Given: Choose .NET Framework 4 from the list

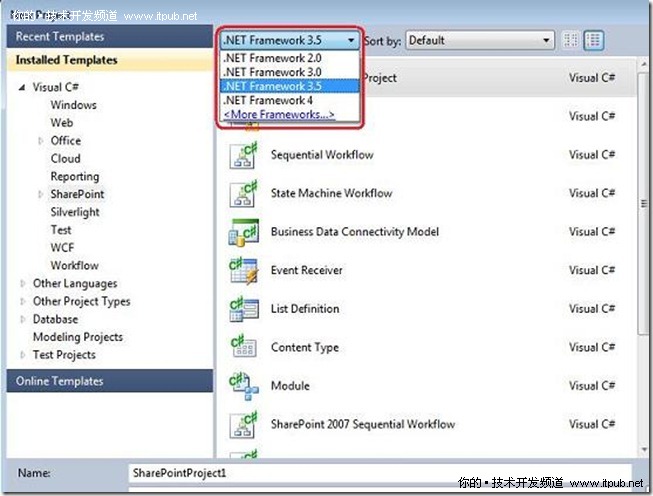Looking at the screenshot, I should (x=289, y=100).
